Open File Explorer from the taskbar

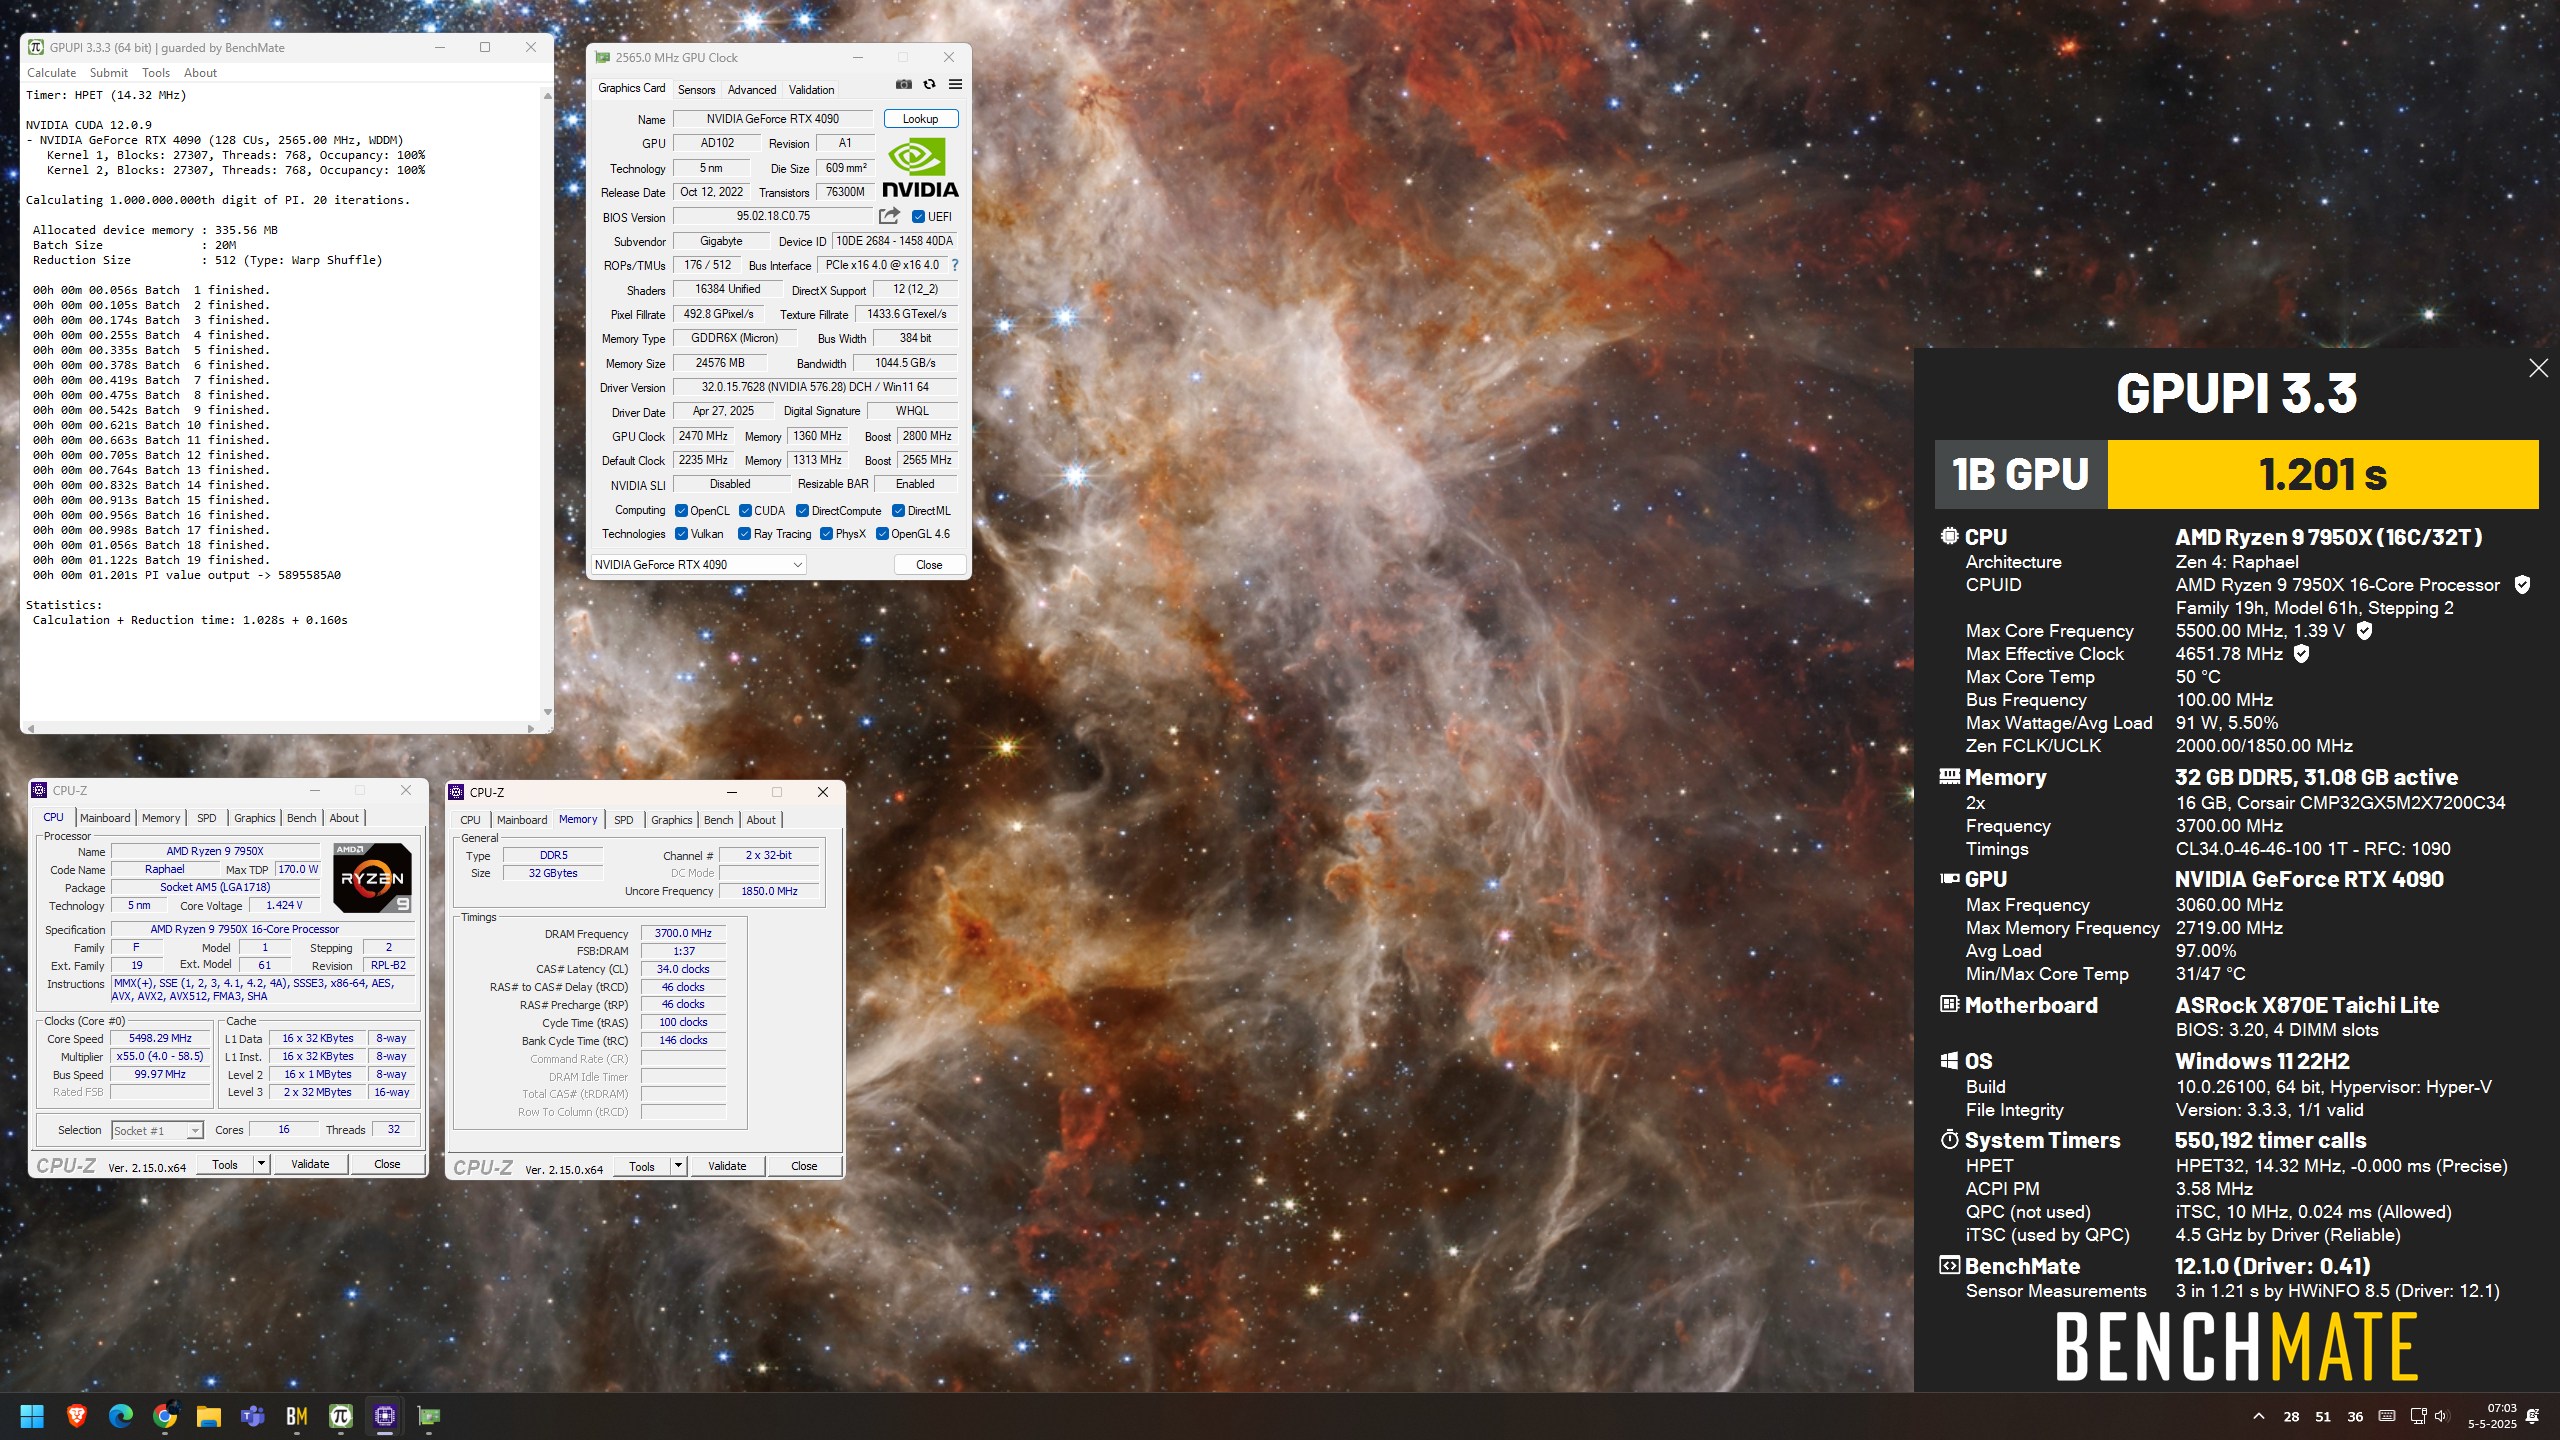208,1416
